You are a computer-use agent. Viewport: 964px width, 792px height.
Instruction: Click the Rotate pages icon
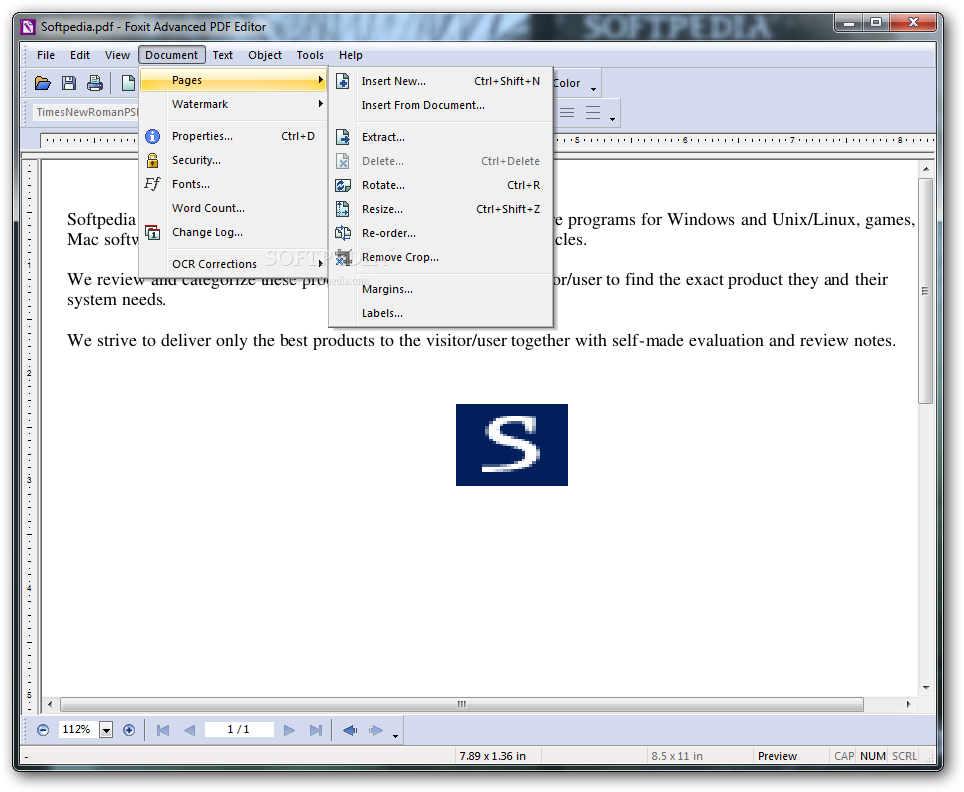343,185
